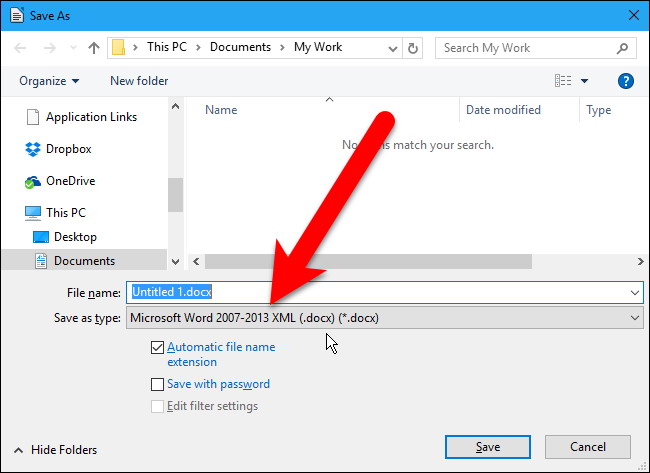This screenshot has width=650, height=473.
Task: Open the Organize menu
Action: pyautogui.click(x=48, y=81)
